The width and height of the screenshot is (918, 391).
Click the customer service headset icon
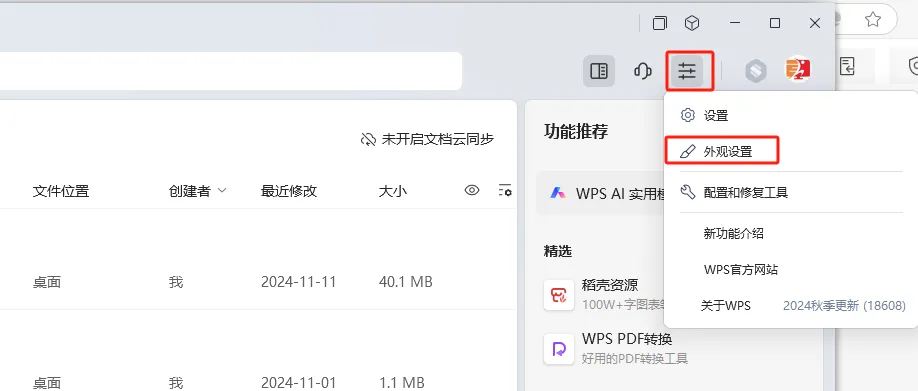pyautogui.click(x=643, y=71)
